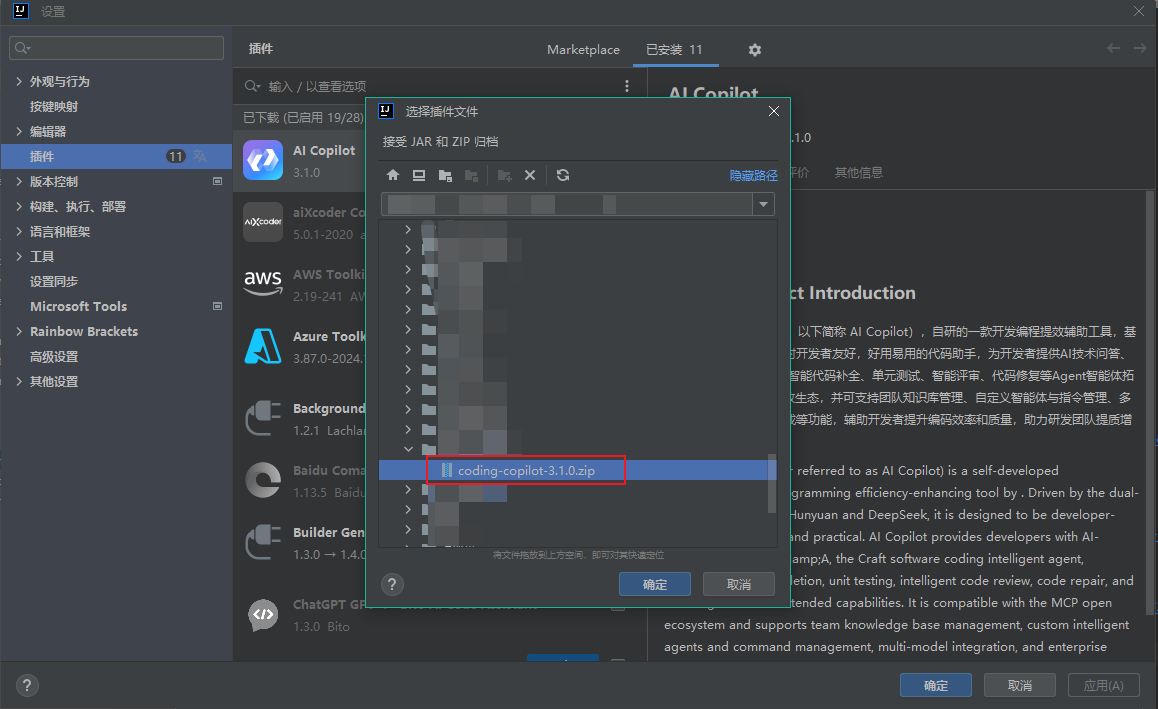Open help in the settings window footer
Viewport: 1158px width, 709px height.
(x=27, y=685)
